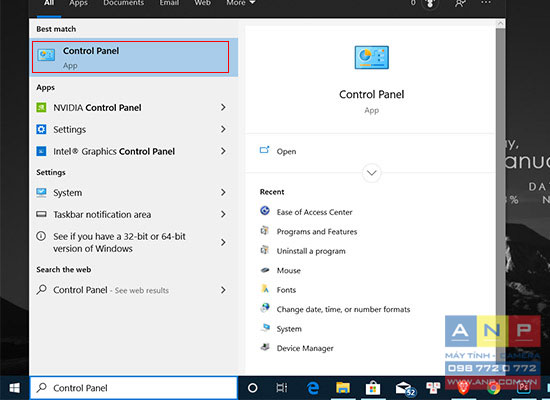Open Uninstall a program recent item
Image resolution: width=550 pixels, height=400 pixels.
pyautogui.click(x=311, y=251)
